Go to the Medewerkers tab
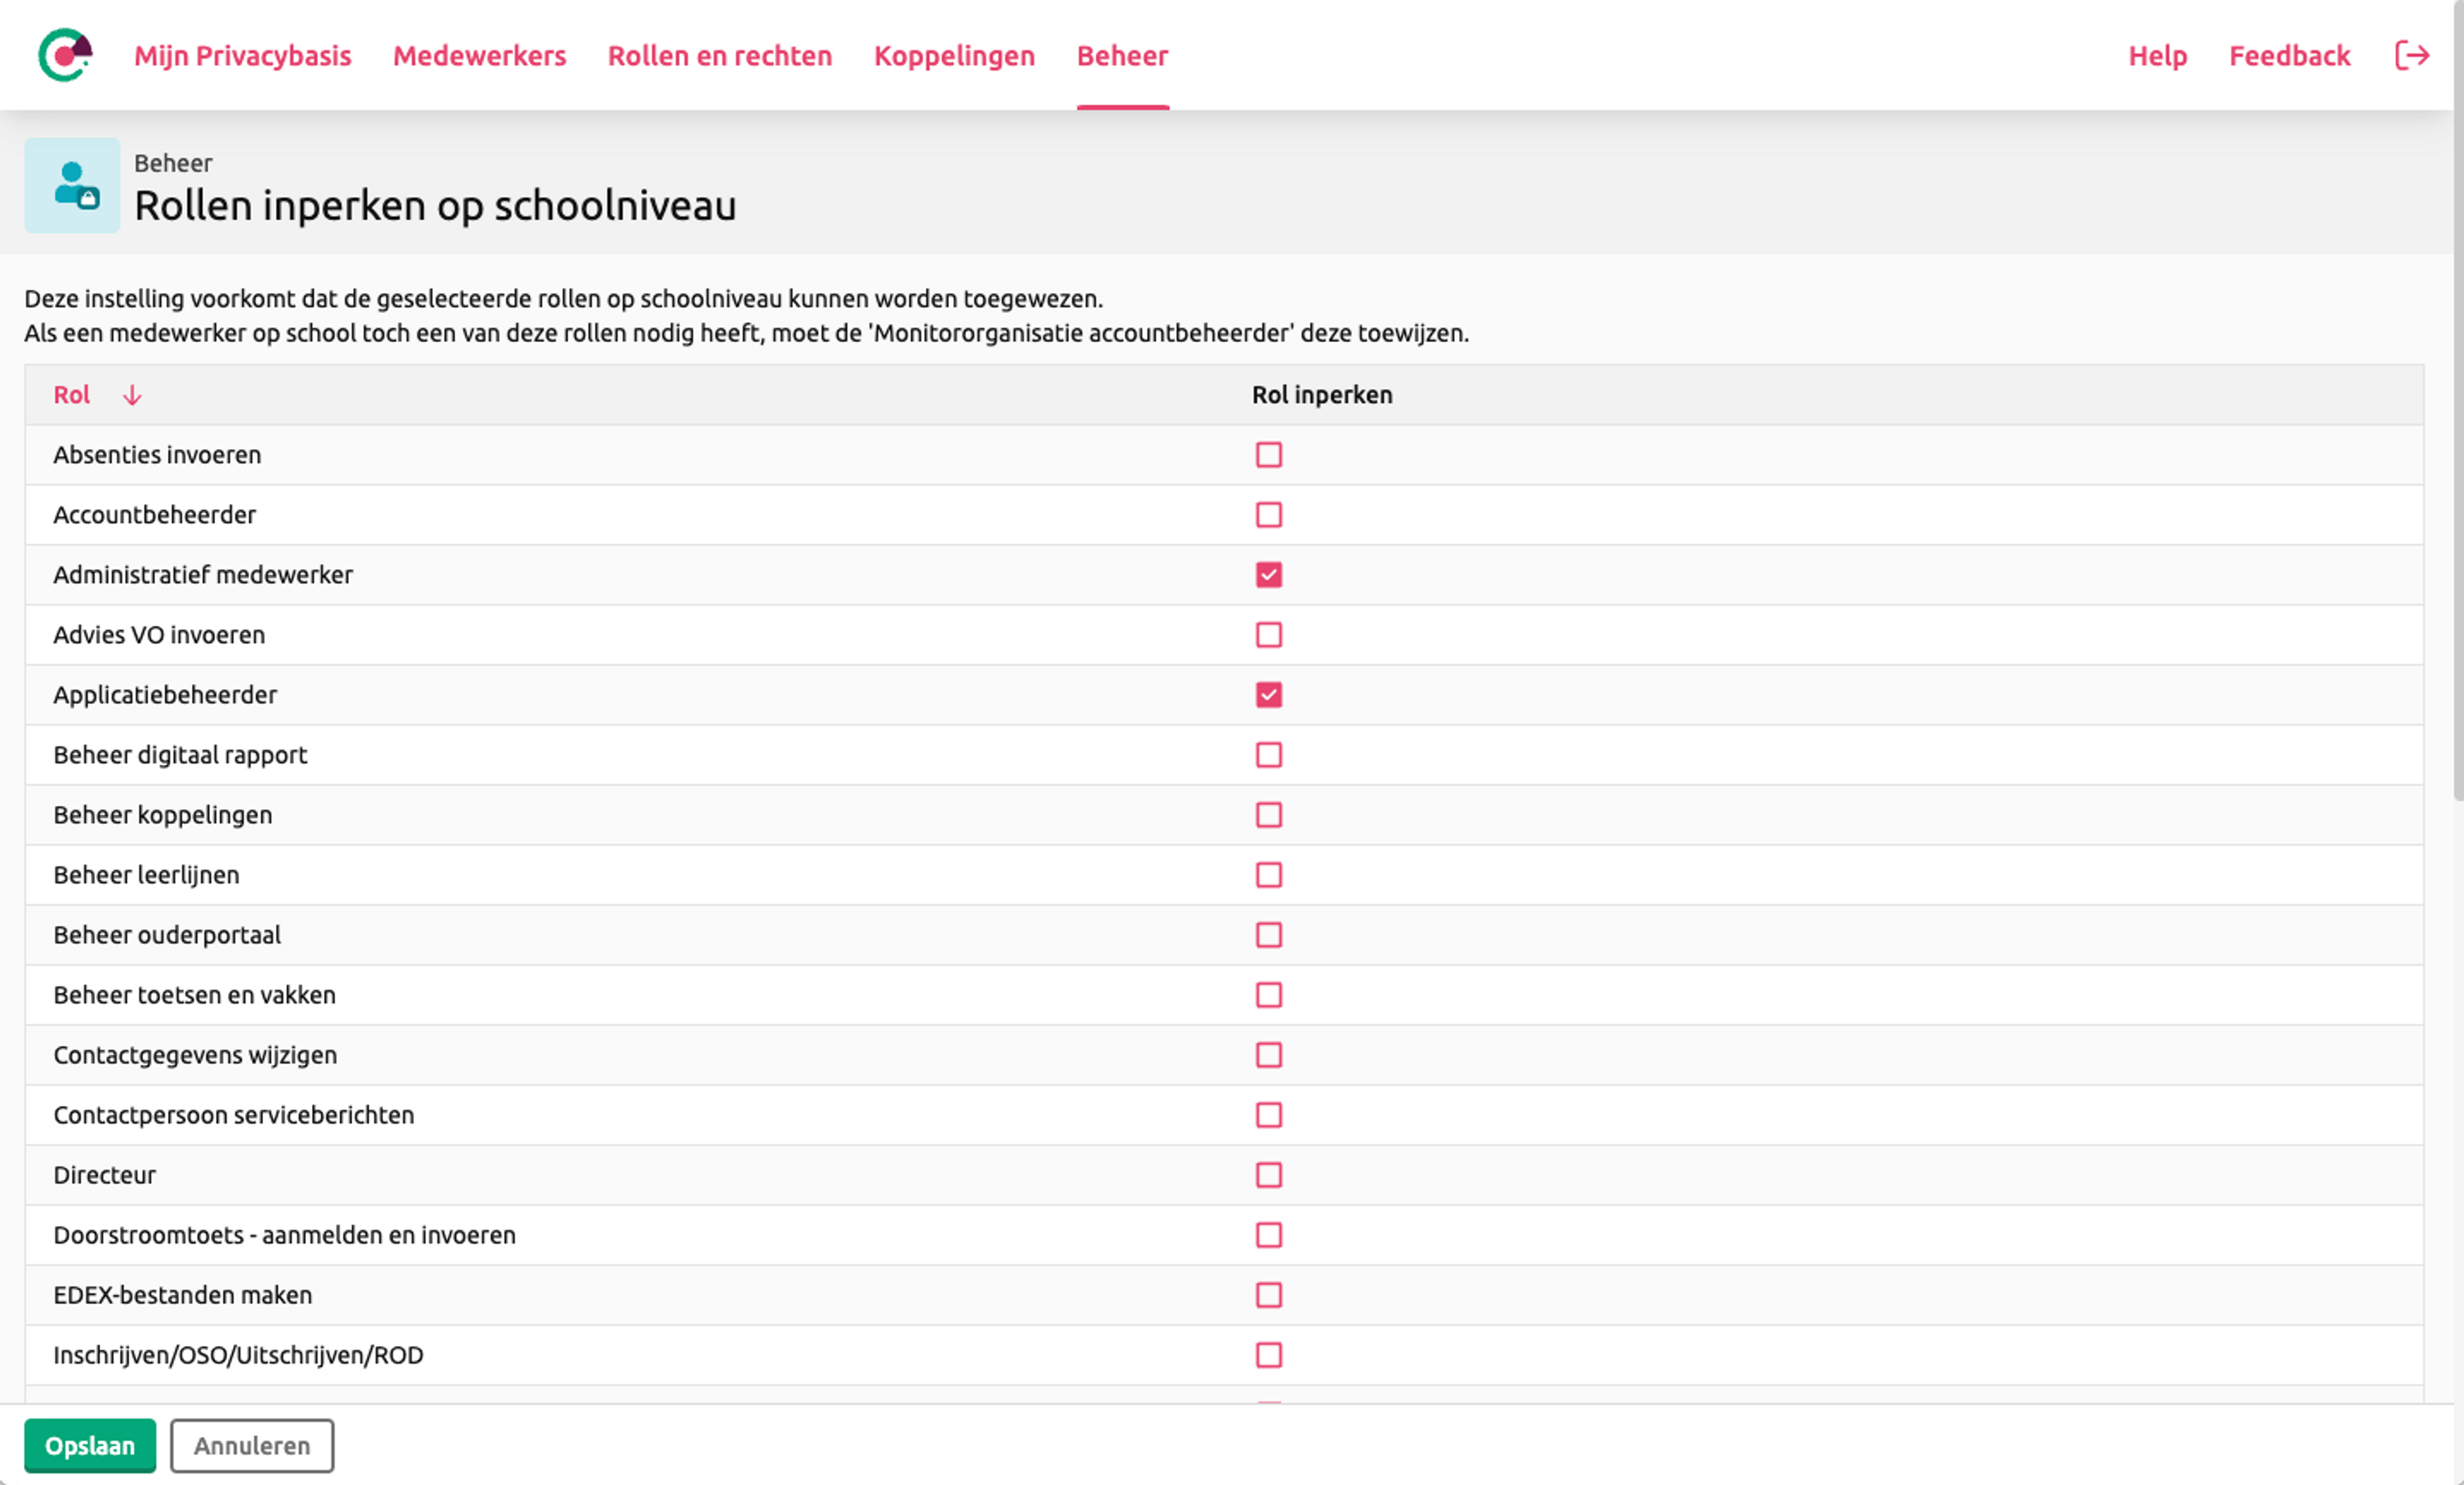2464x1485 pixels. (x=479, y=55)
